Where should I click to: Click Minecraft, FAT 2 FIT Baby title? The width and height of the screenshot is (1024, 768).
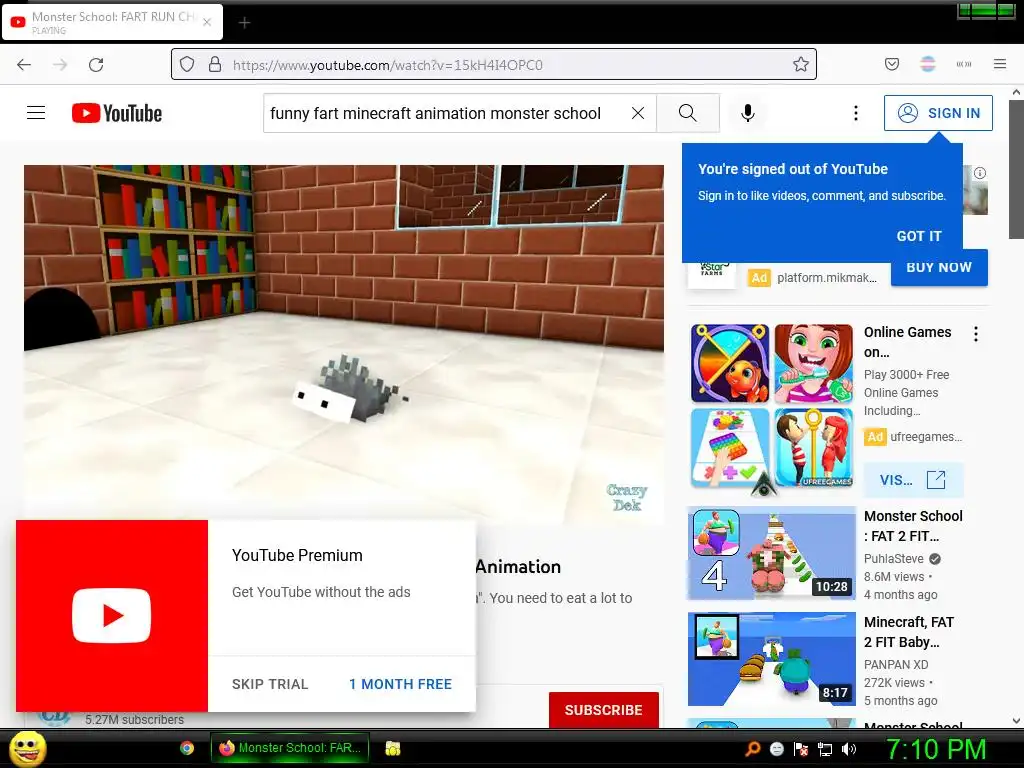pyautogui.click(x=908, y=632)
